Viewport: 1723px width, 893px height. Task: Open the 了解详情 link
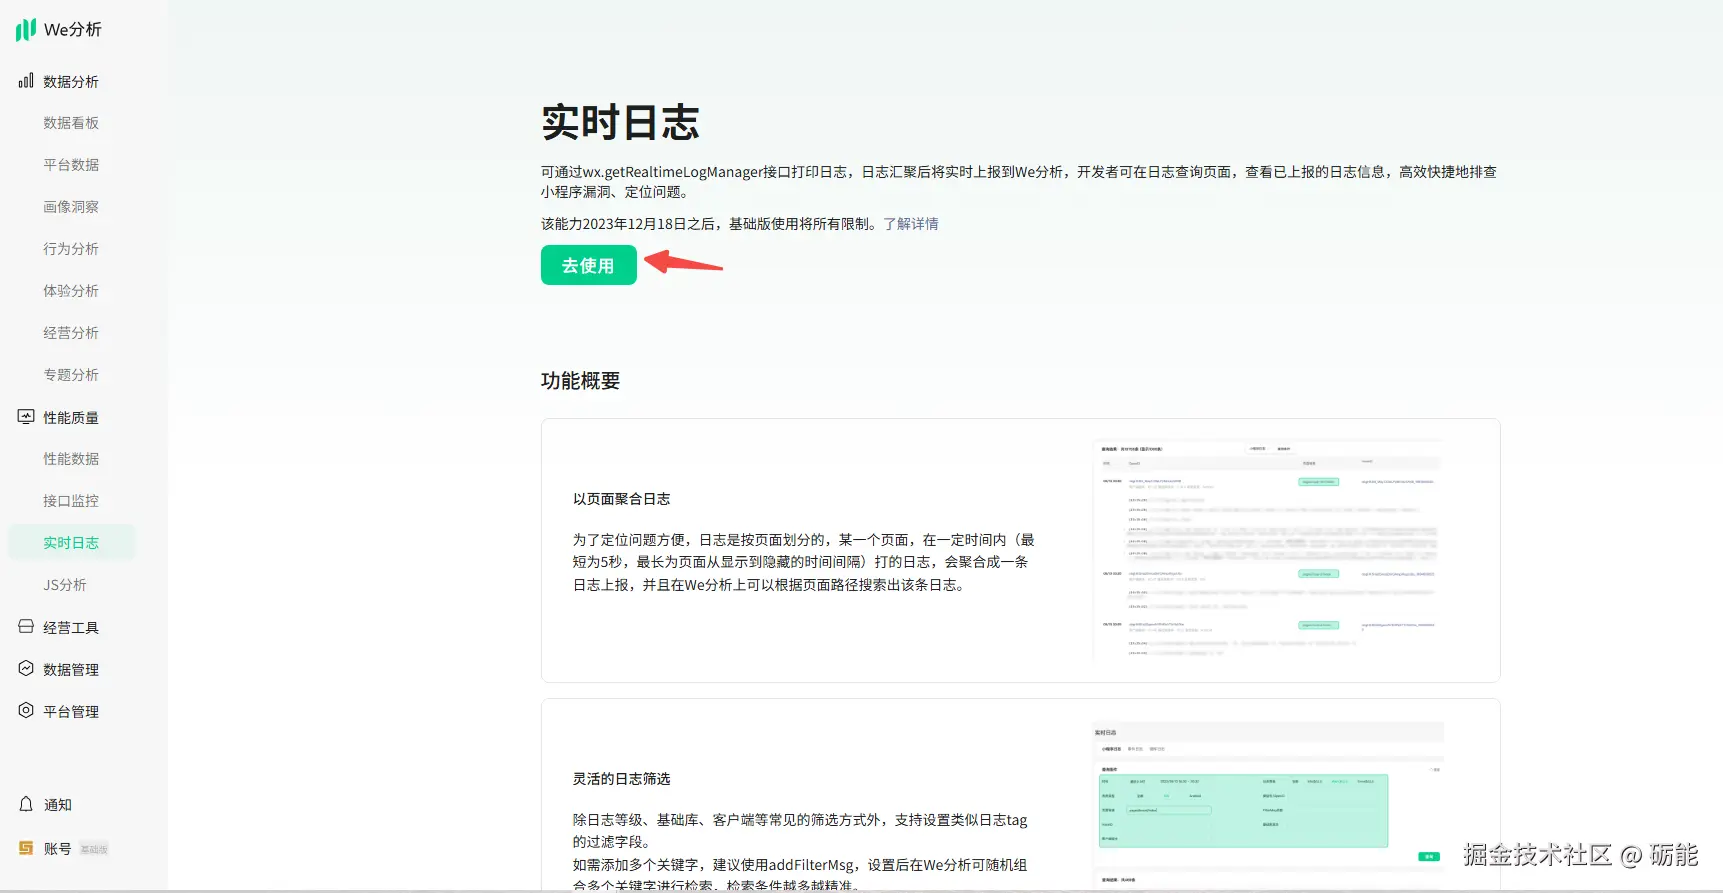[911, 224]
